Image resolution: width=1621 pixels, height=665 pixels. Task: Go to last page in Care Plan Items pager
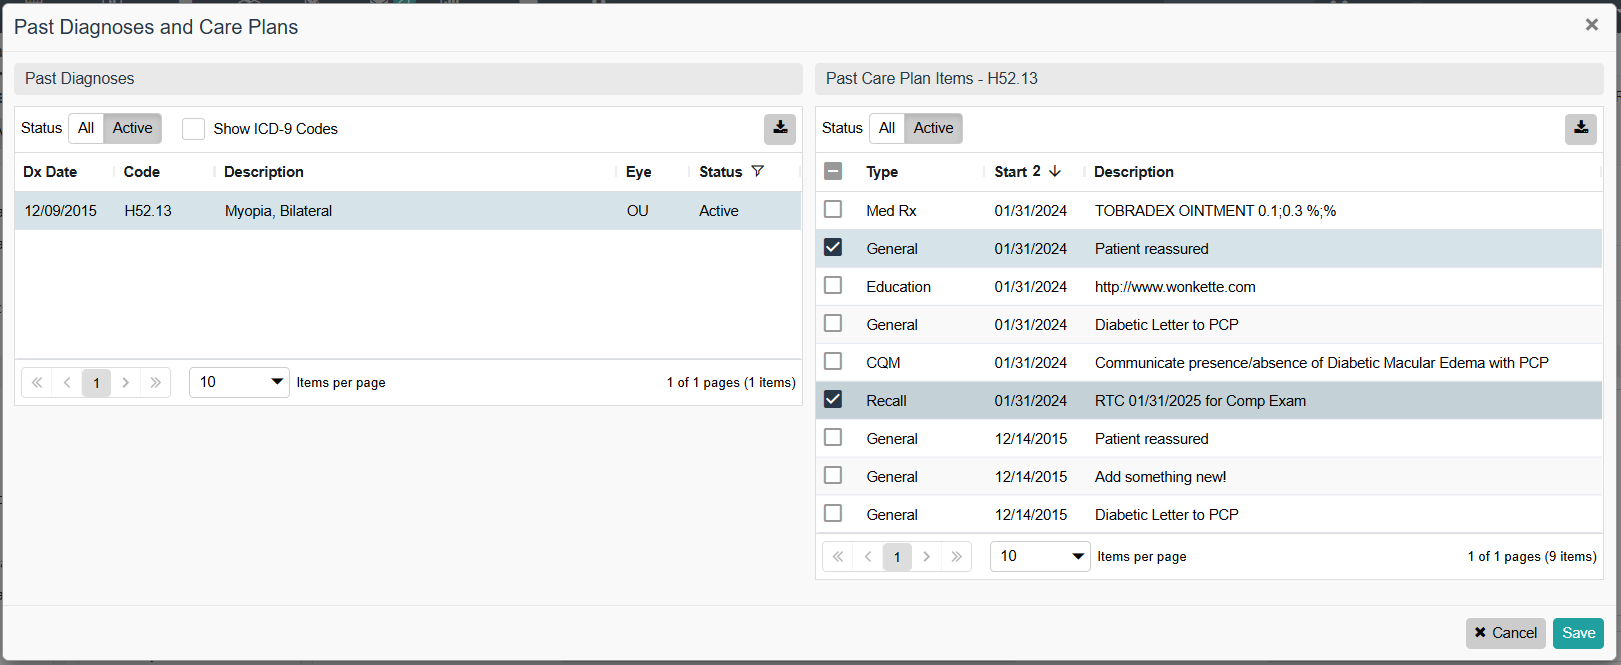[x=957, y=556]
